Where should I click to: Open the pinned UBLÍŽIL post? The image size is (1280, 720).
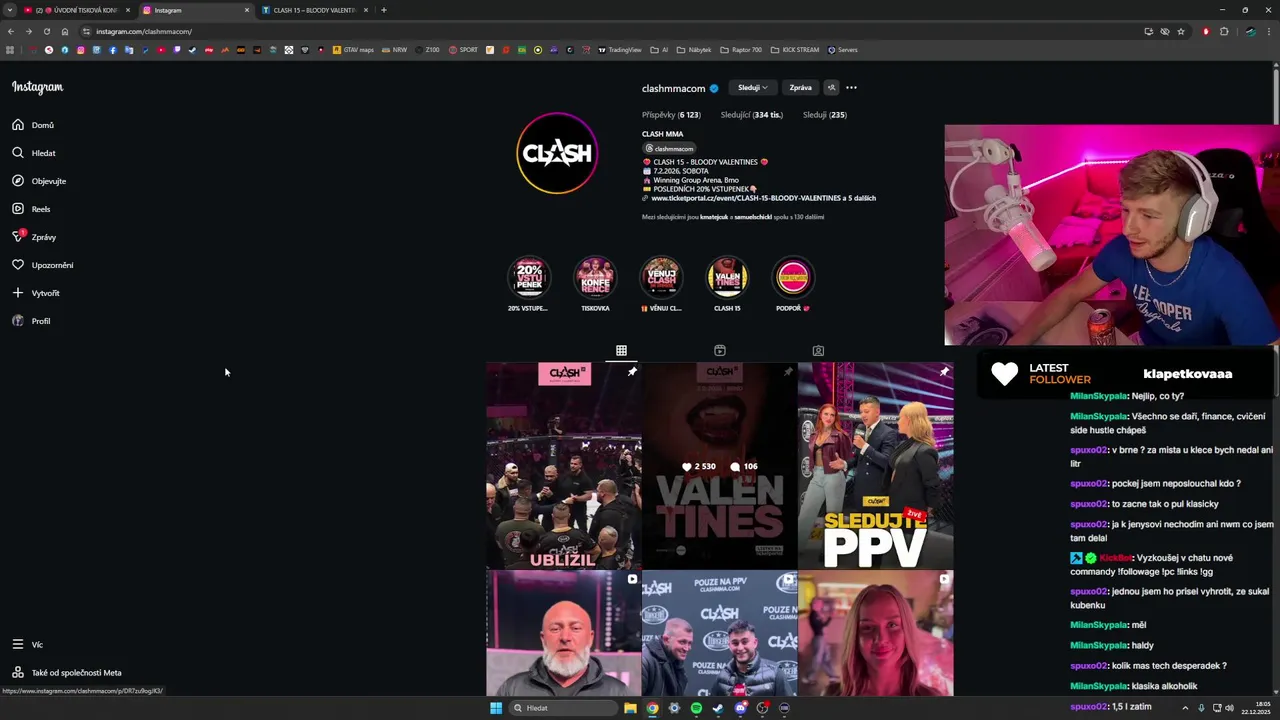564,465
